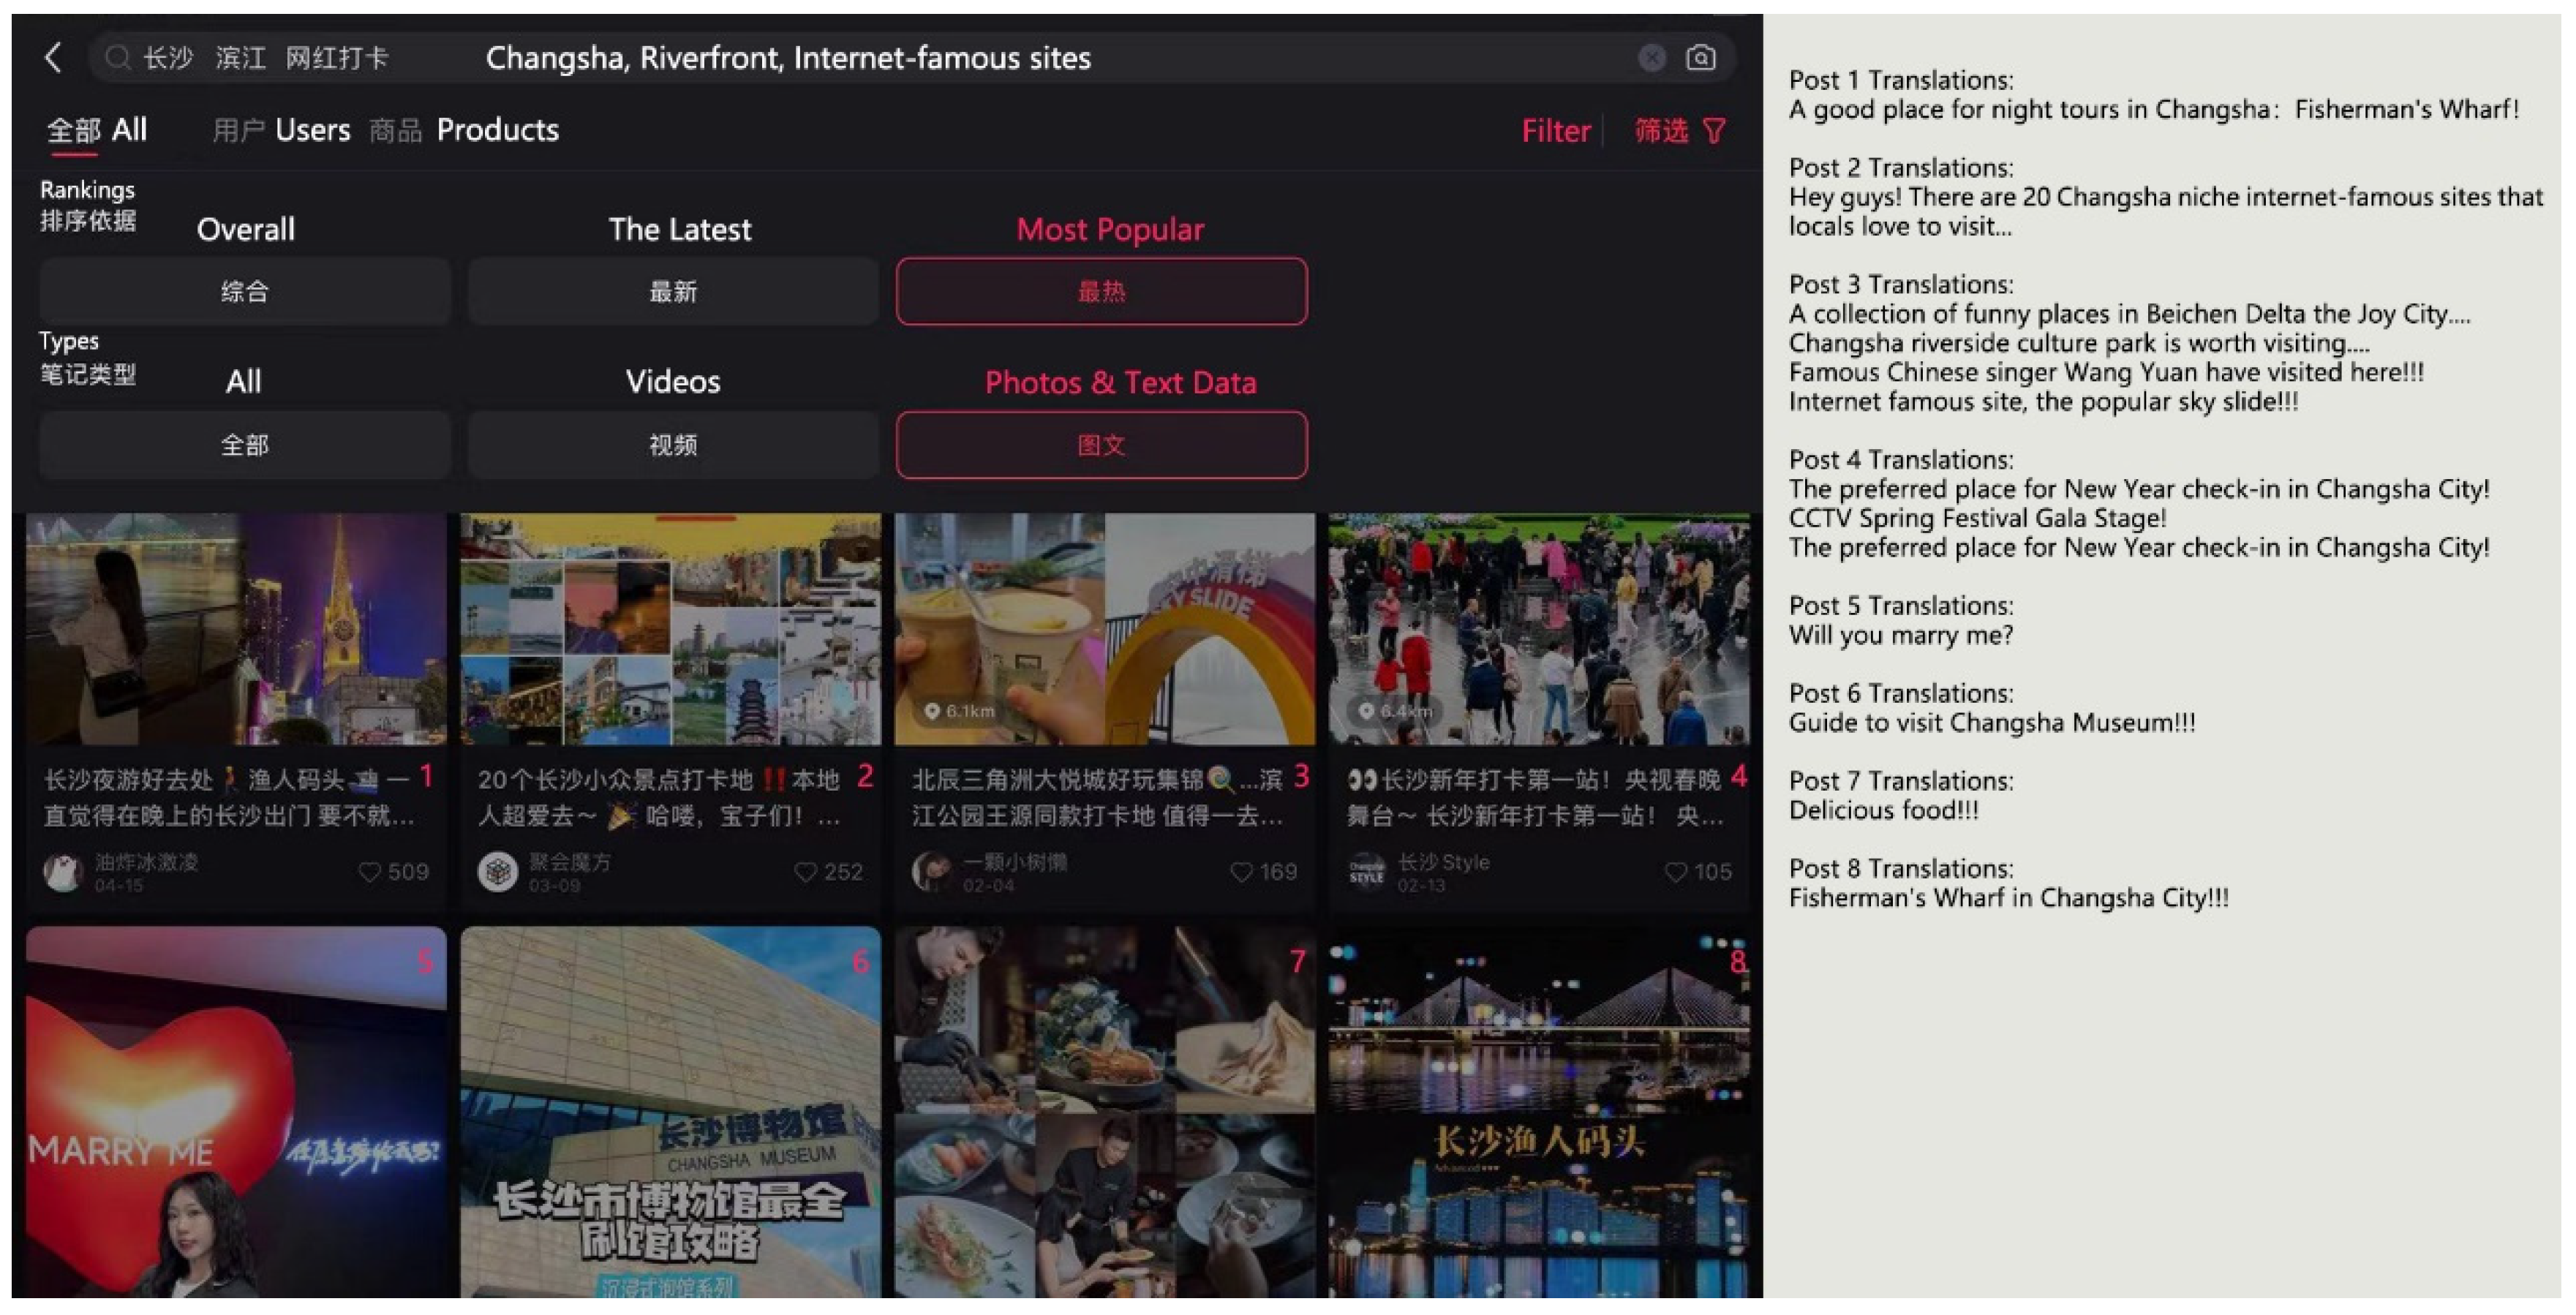Click the search magnifier icon
Viewport: 2576px width, 1315px height.
tap(117, 58)
